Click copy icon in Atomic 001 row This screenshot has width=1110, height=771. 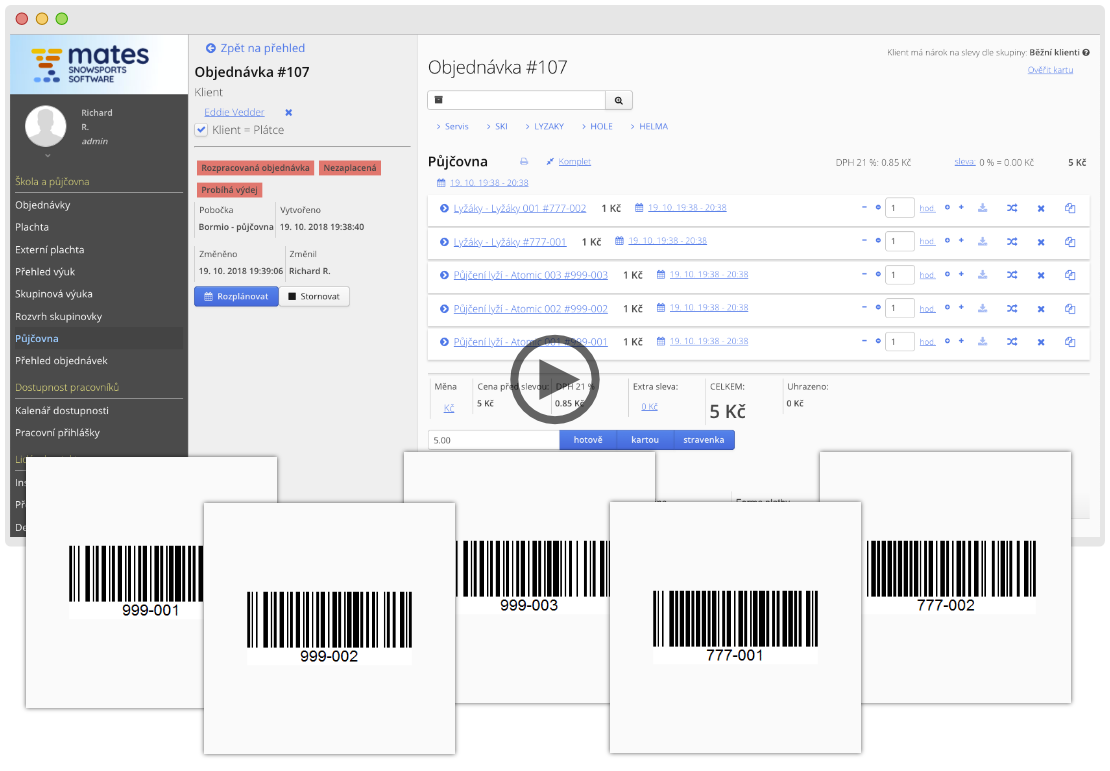1070,342
